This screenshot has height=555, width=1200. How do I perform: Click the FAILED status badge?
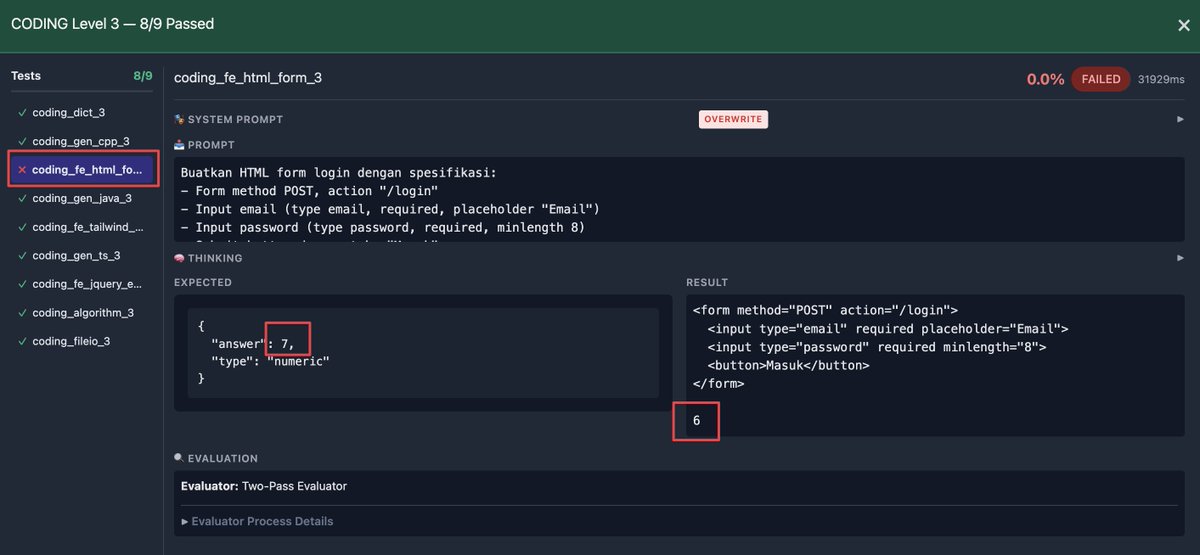tap(1101, 79)
